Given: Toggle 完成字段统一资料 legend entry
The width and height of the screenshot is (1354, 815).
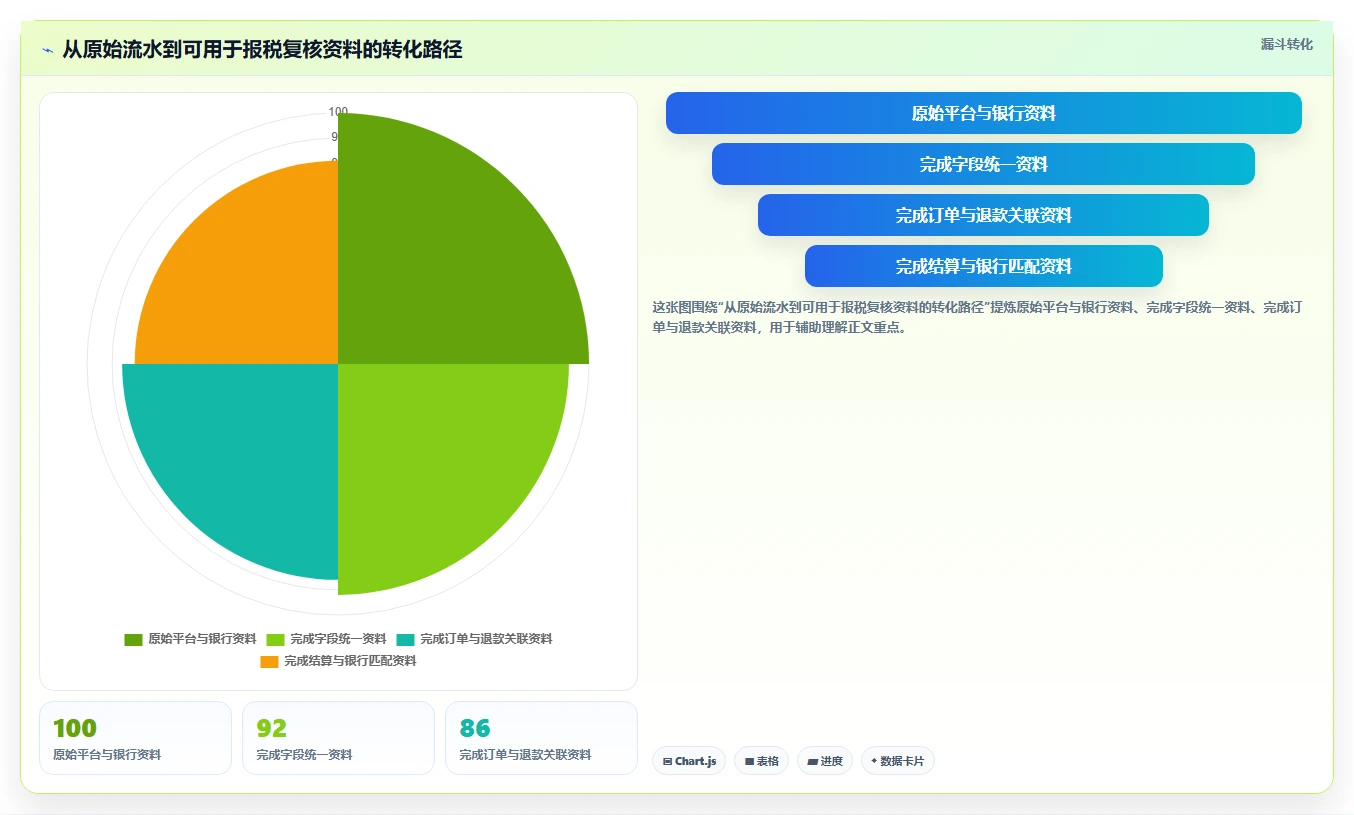Looking at the screenshot, I should pos(326,639).
